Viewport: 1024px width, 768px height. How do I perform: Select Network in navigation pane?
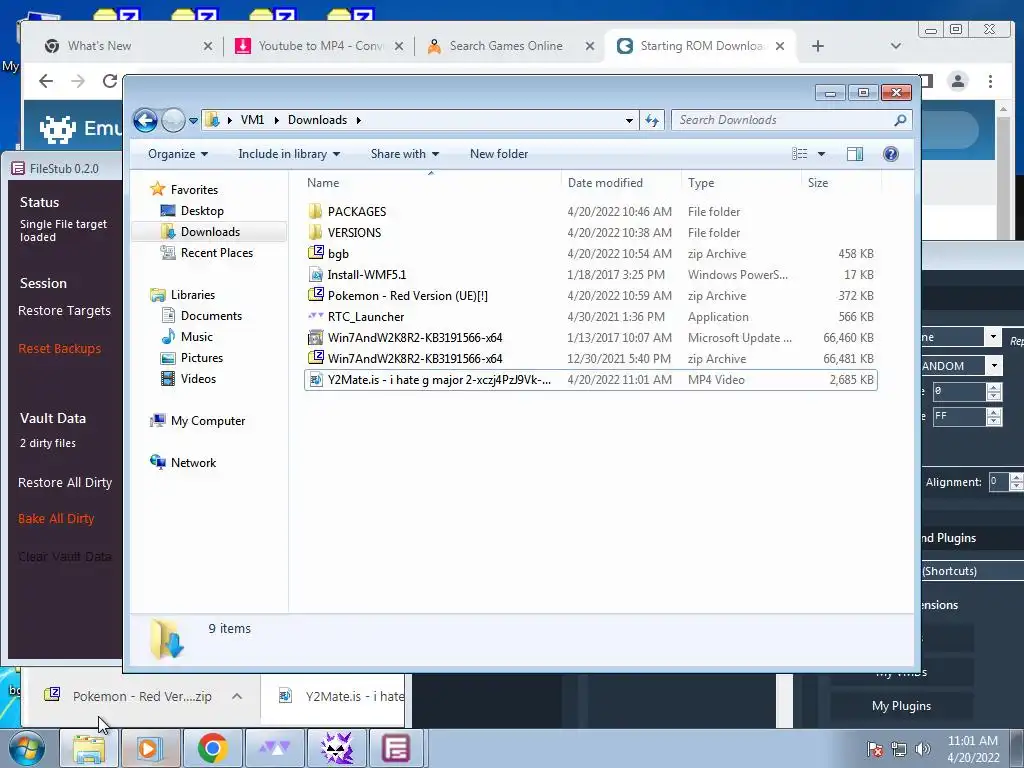click(193, 463)
